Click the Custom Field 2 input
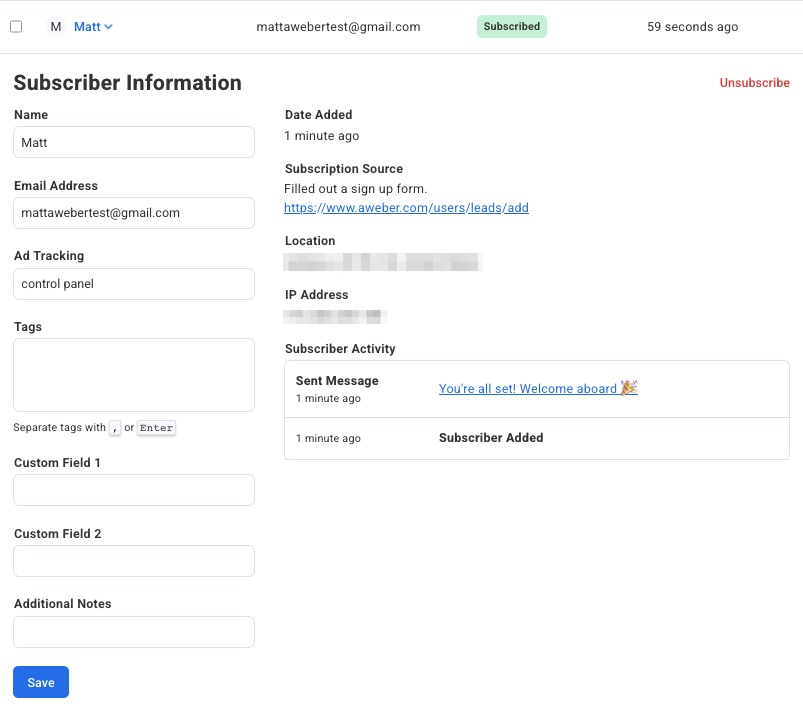The height and width of the screenshot is (704, 803). pyautogui.click(x=134, y=561)
